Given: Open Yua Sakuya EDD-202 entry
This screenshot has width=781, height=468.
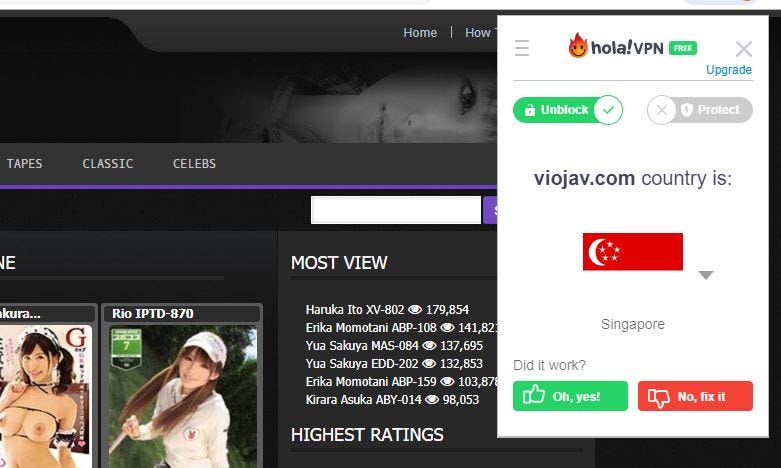Looking at the screenshot, I should point(362,363).
